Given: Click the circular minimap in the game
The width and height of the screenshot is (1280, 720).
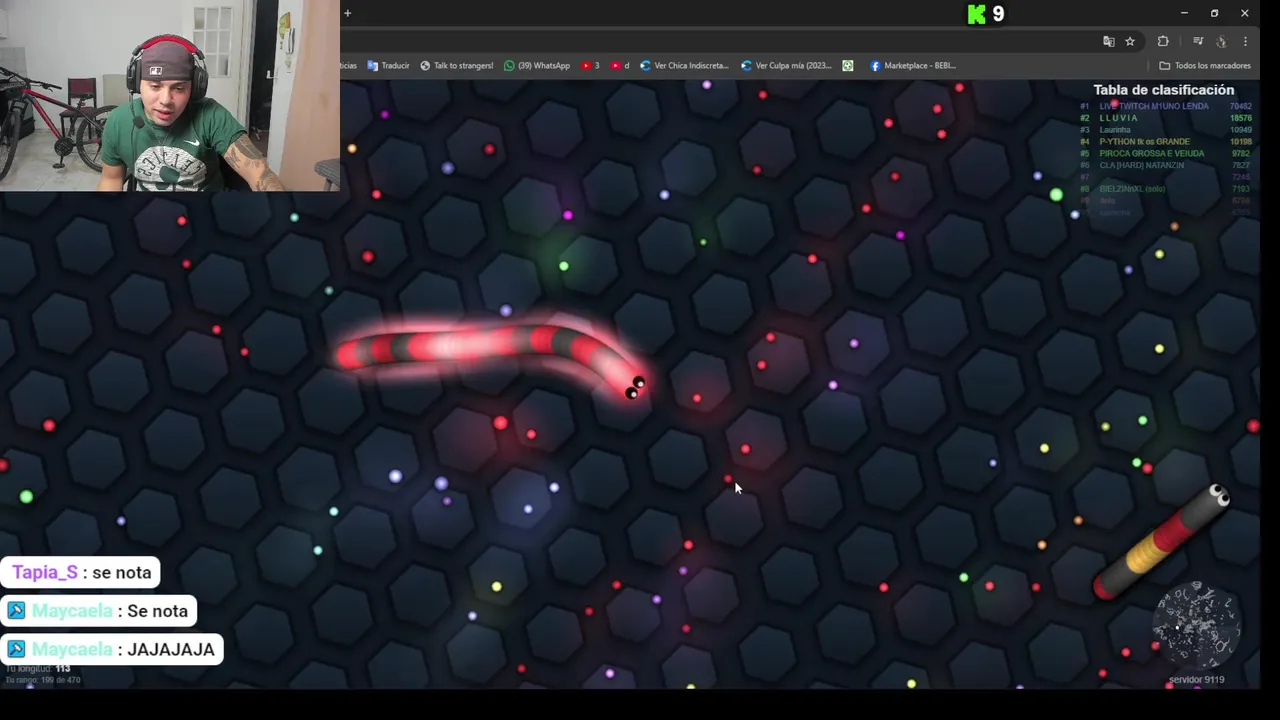Looking at the screenshot, I should [x=1197, y=626].
